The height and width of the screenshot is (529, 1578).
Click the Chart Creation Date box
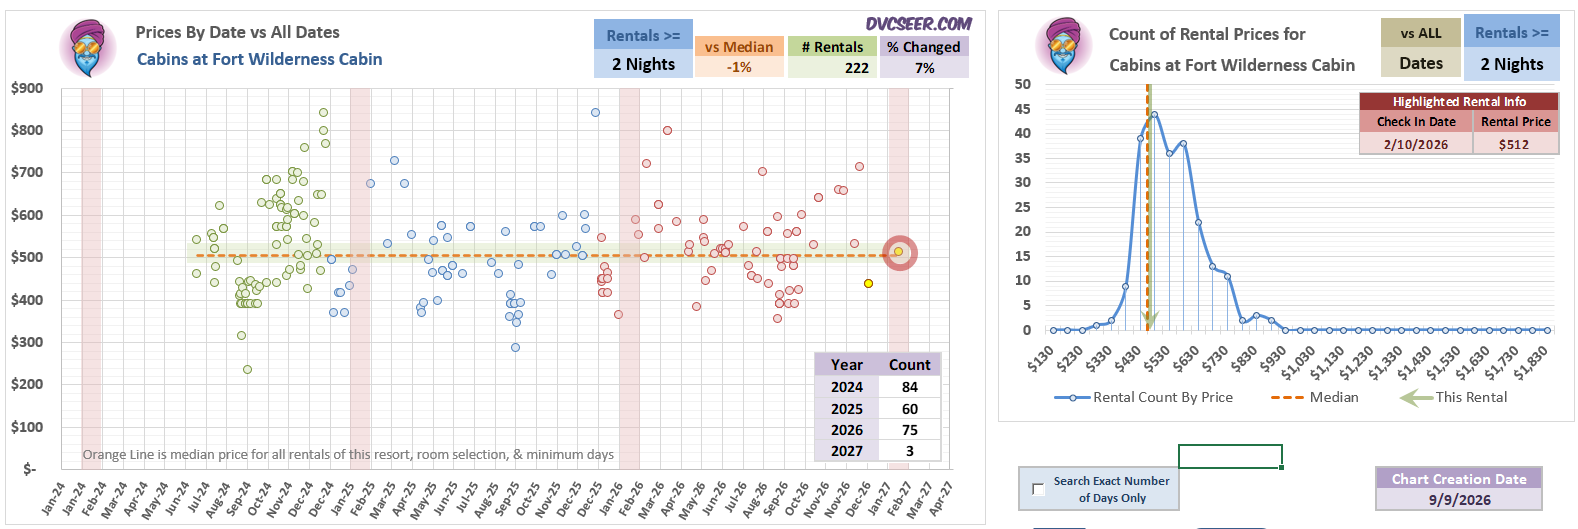(1459, 489)
